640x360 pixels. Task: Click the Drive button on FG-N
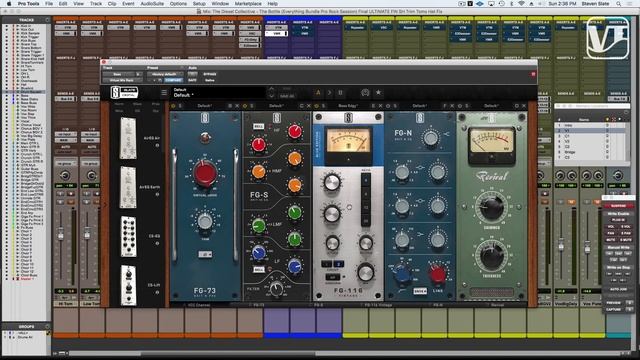pyautogui.click(x=420, y=291)
